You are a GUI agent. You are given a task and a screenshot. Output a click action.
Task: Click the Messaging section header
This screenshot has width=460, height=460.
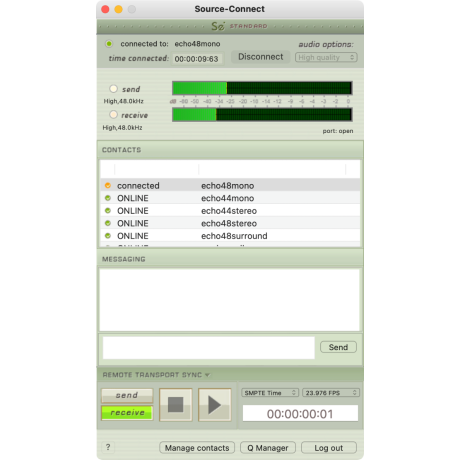(x=230, y=259)
